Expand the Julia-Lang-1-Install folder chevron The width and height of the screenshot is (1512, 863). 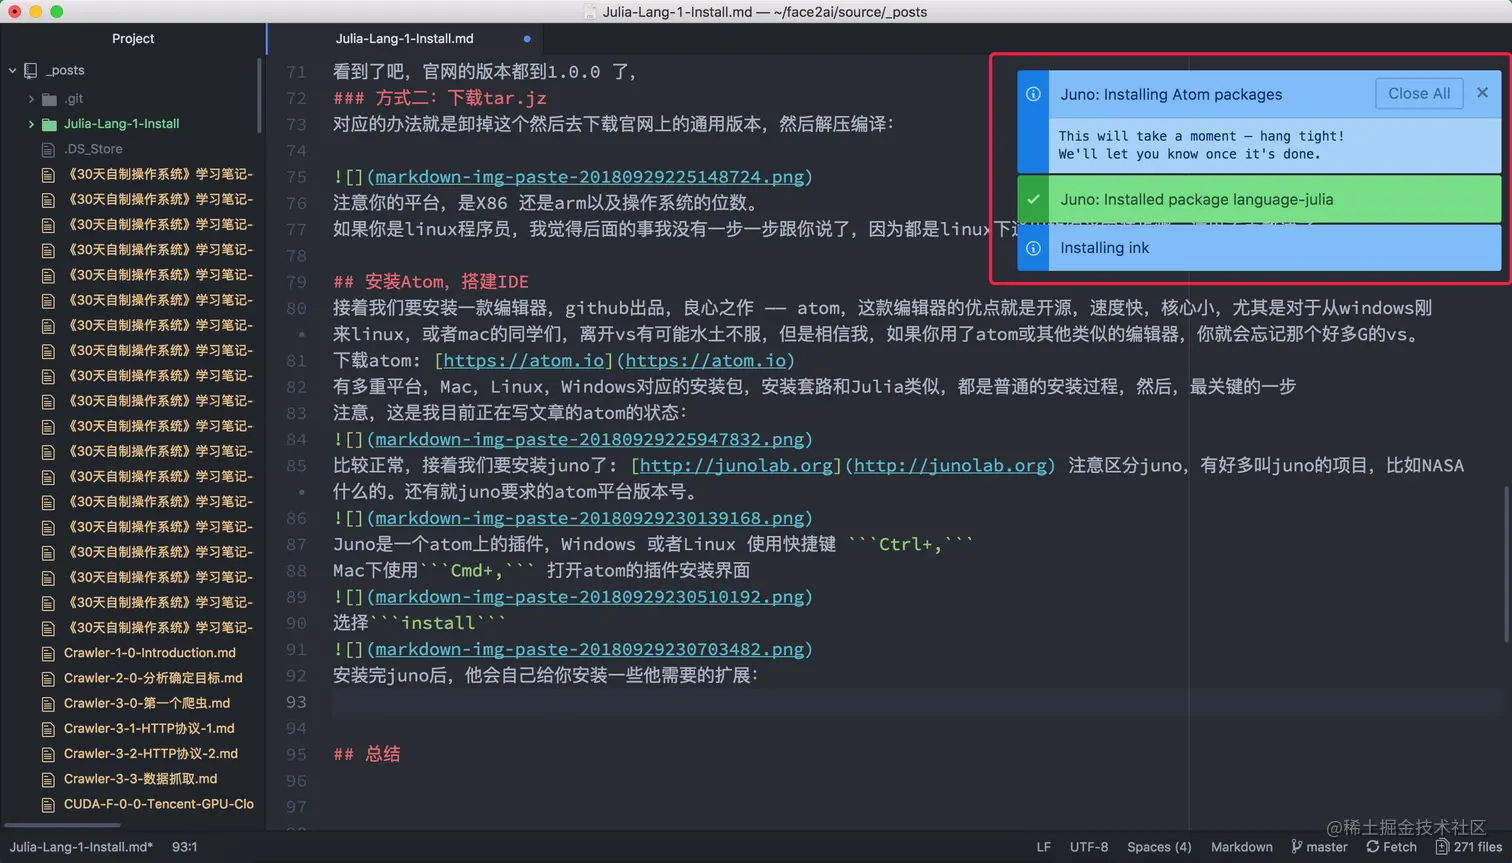pos(31,124)
